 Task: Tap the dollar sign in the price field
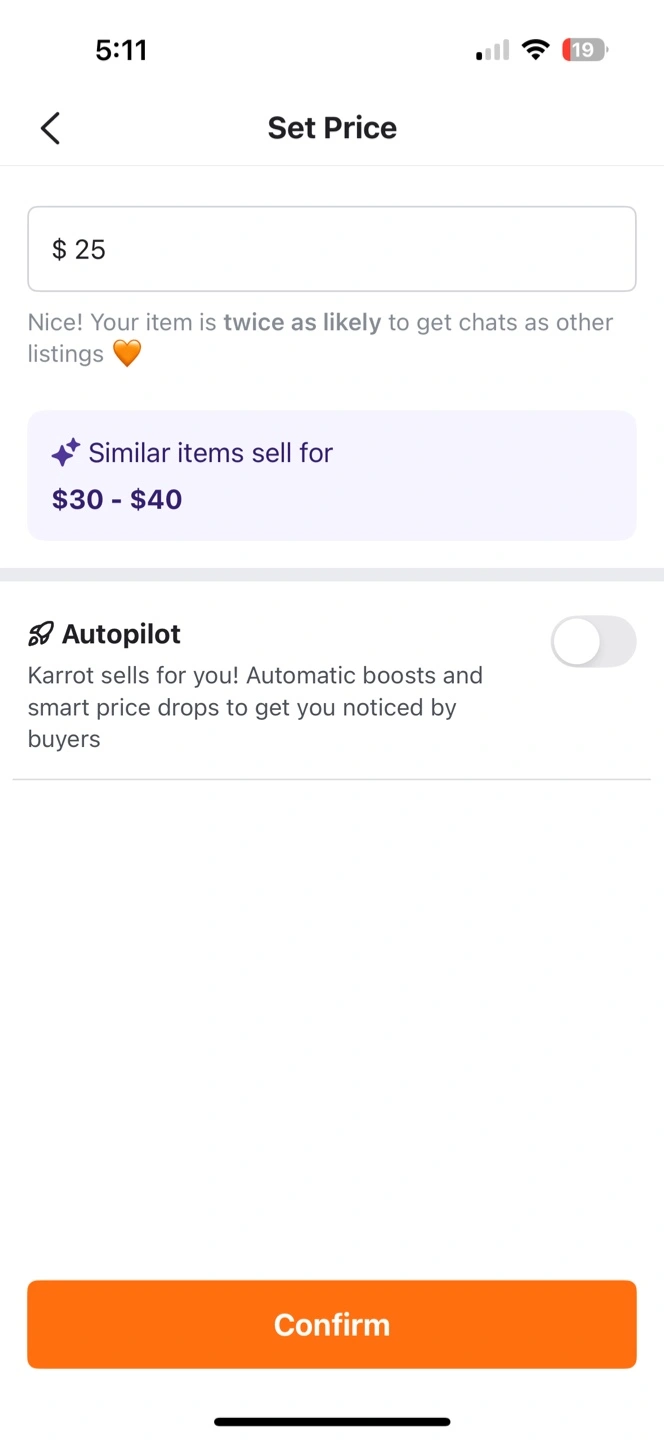tap(59, 250)
